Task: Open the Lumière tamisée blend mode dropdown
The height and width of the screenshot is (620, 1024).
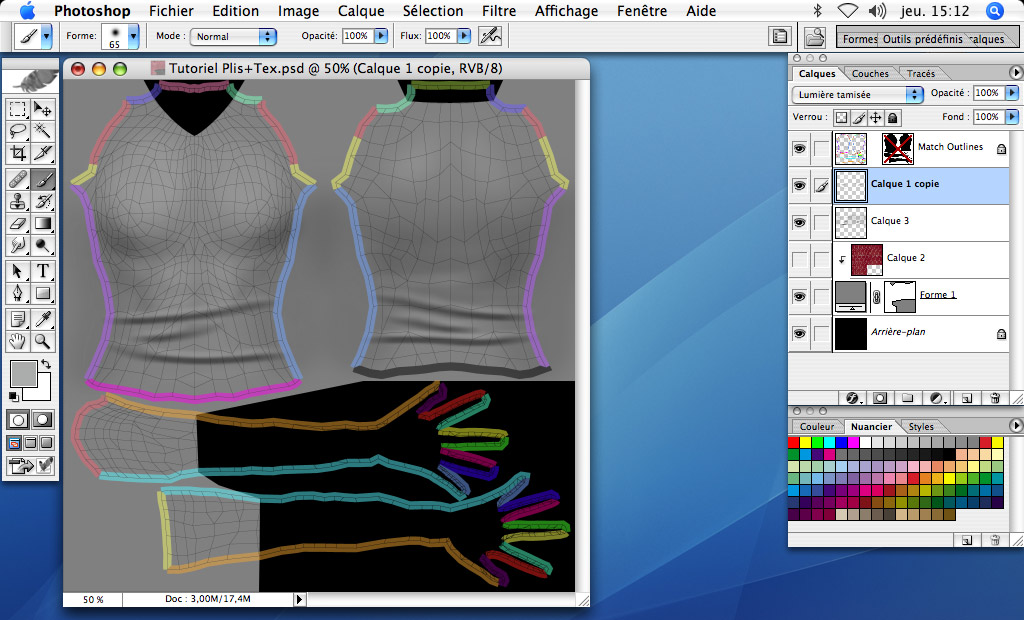Action: point(857,95)
